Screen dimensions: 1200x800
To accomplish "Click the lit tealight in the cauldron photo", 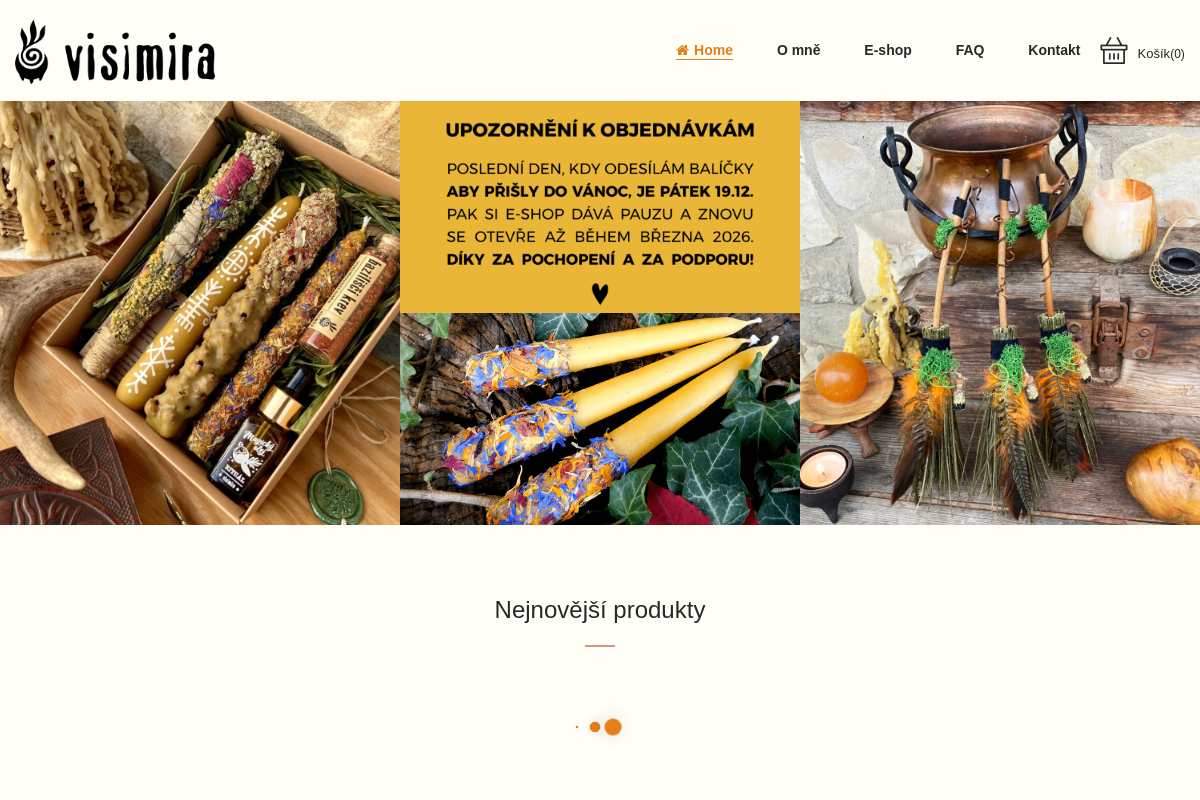I will (x=827, y=472).
